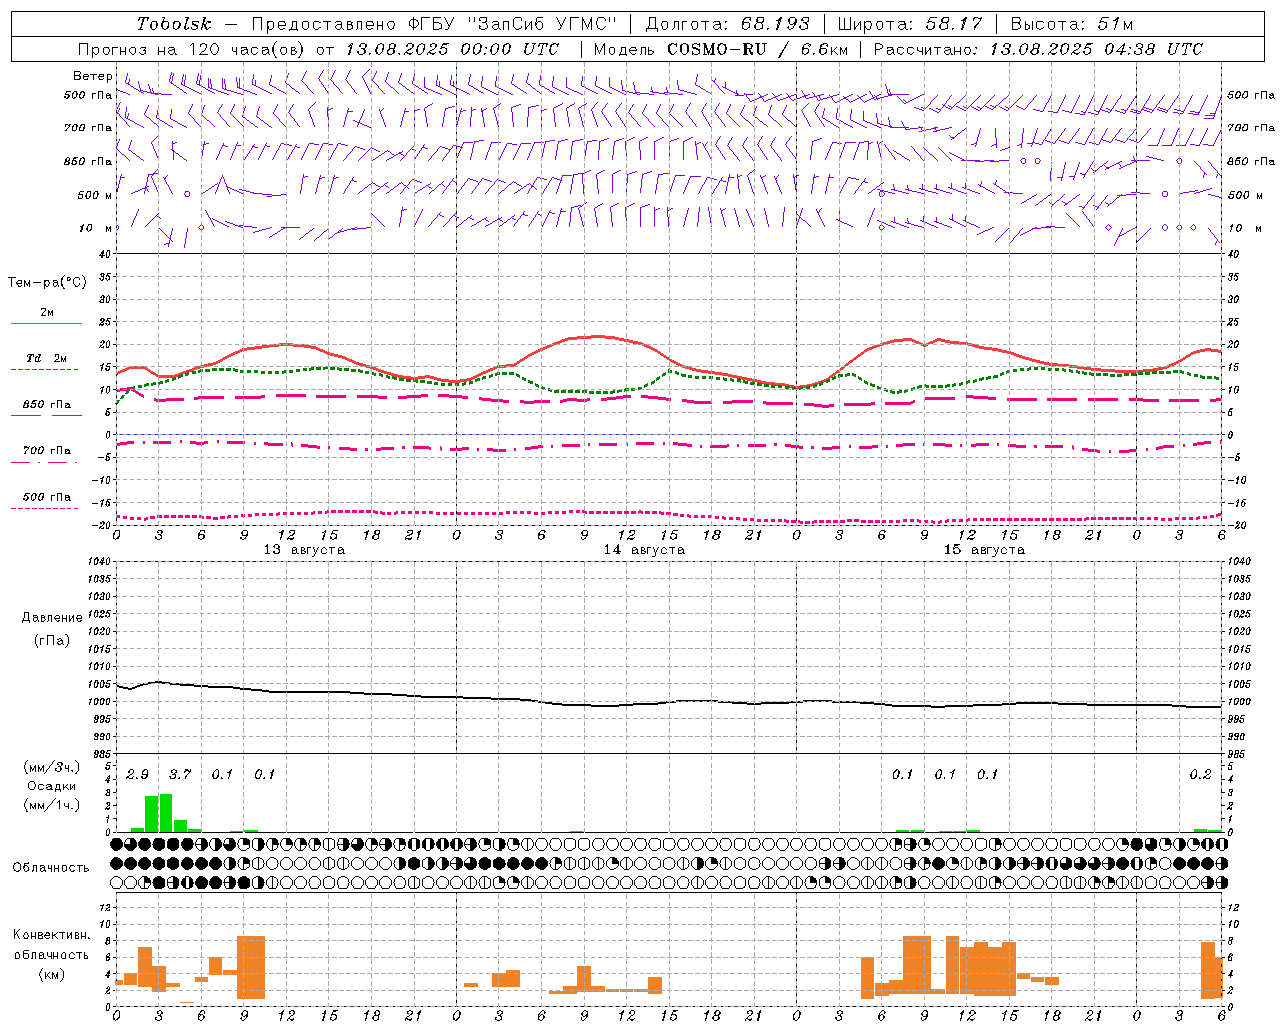Click the solid line sample under "2м" legend
The height and width of the screenshot is (1024, 1280).
(x=46, y=324)
